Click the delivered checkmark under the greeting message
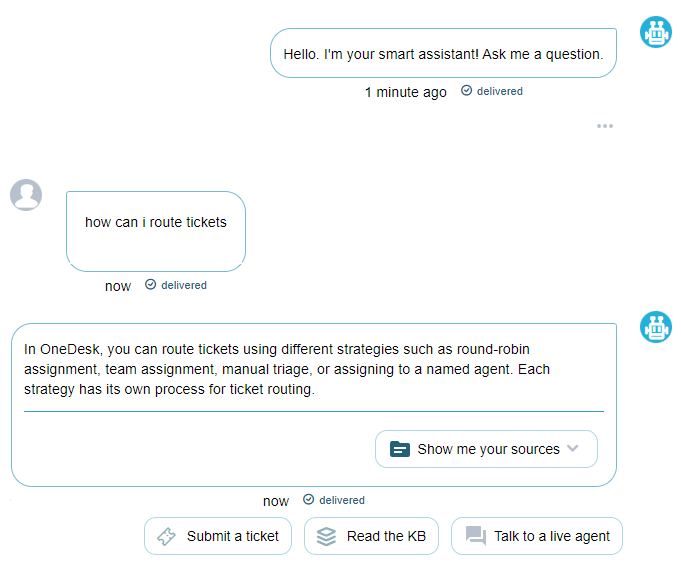The image size is (681, 583). tap(466, 91)
